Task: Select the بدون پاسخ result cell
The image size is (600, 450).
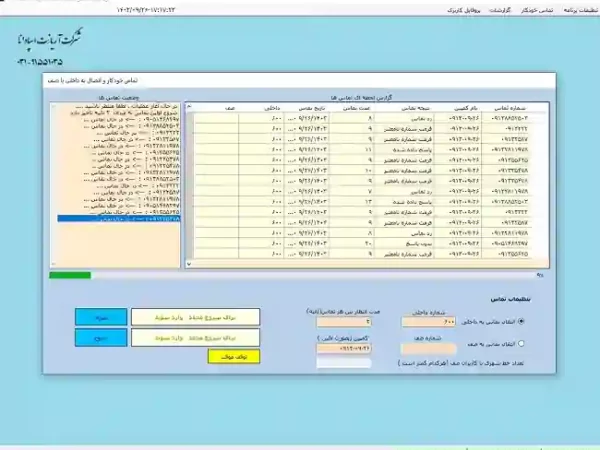Action: (404, 243)
